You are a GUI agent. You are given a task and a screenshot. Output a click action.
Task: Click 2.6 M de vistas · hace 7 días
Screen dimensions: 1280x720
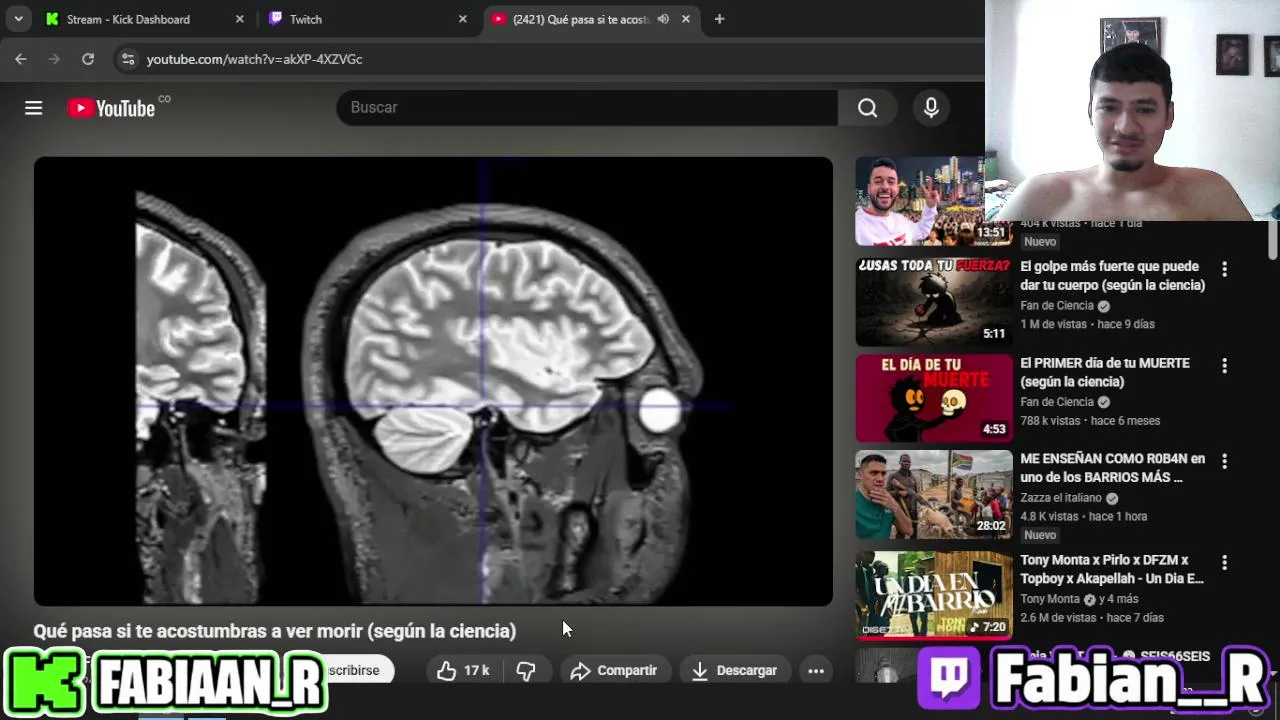click(1091, 618)
